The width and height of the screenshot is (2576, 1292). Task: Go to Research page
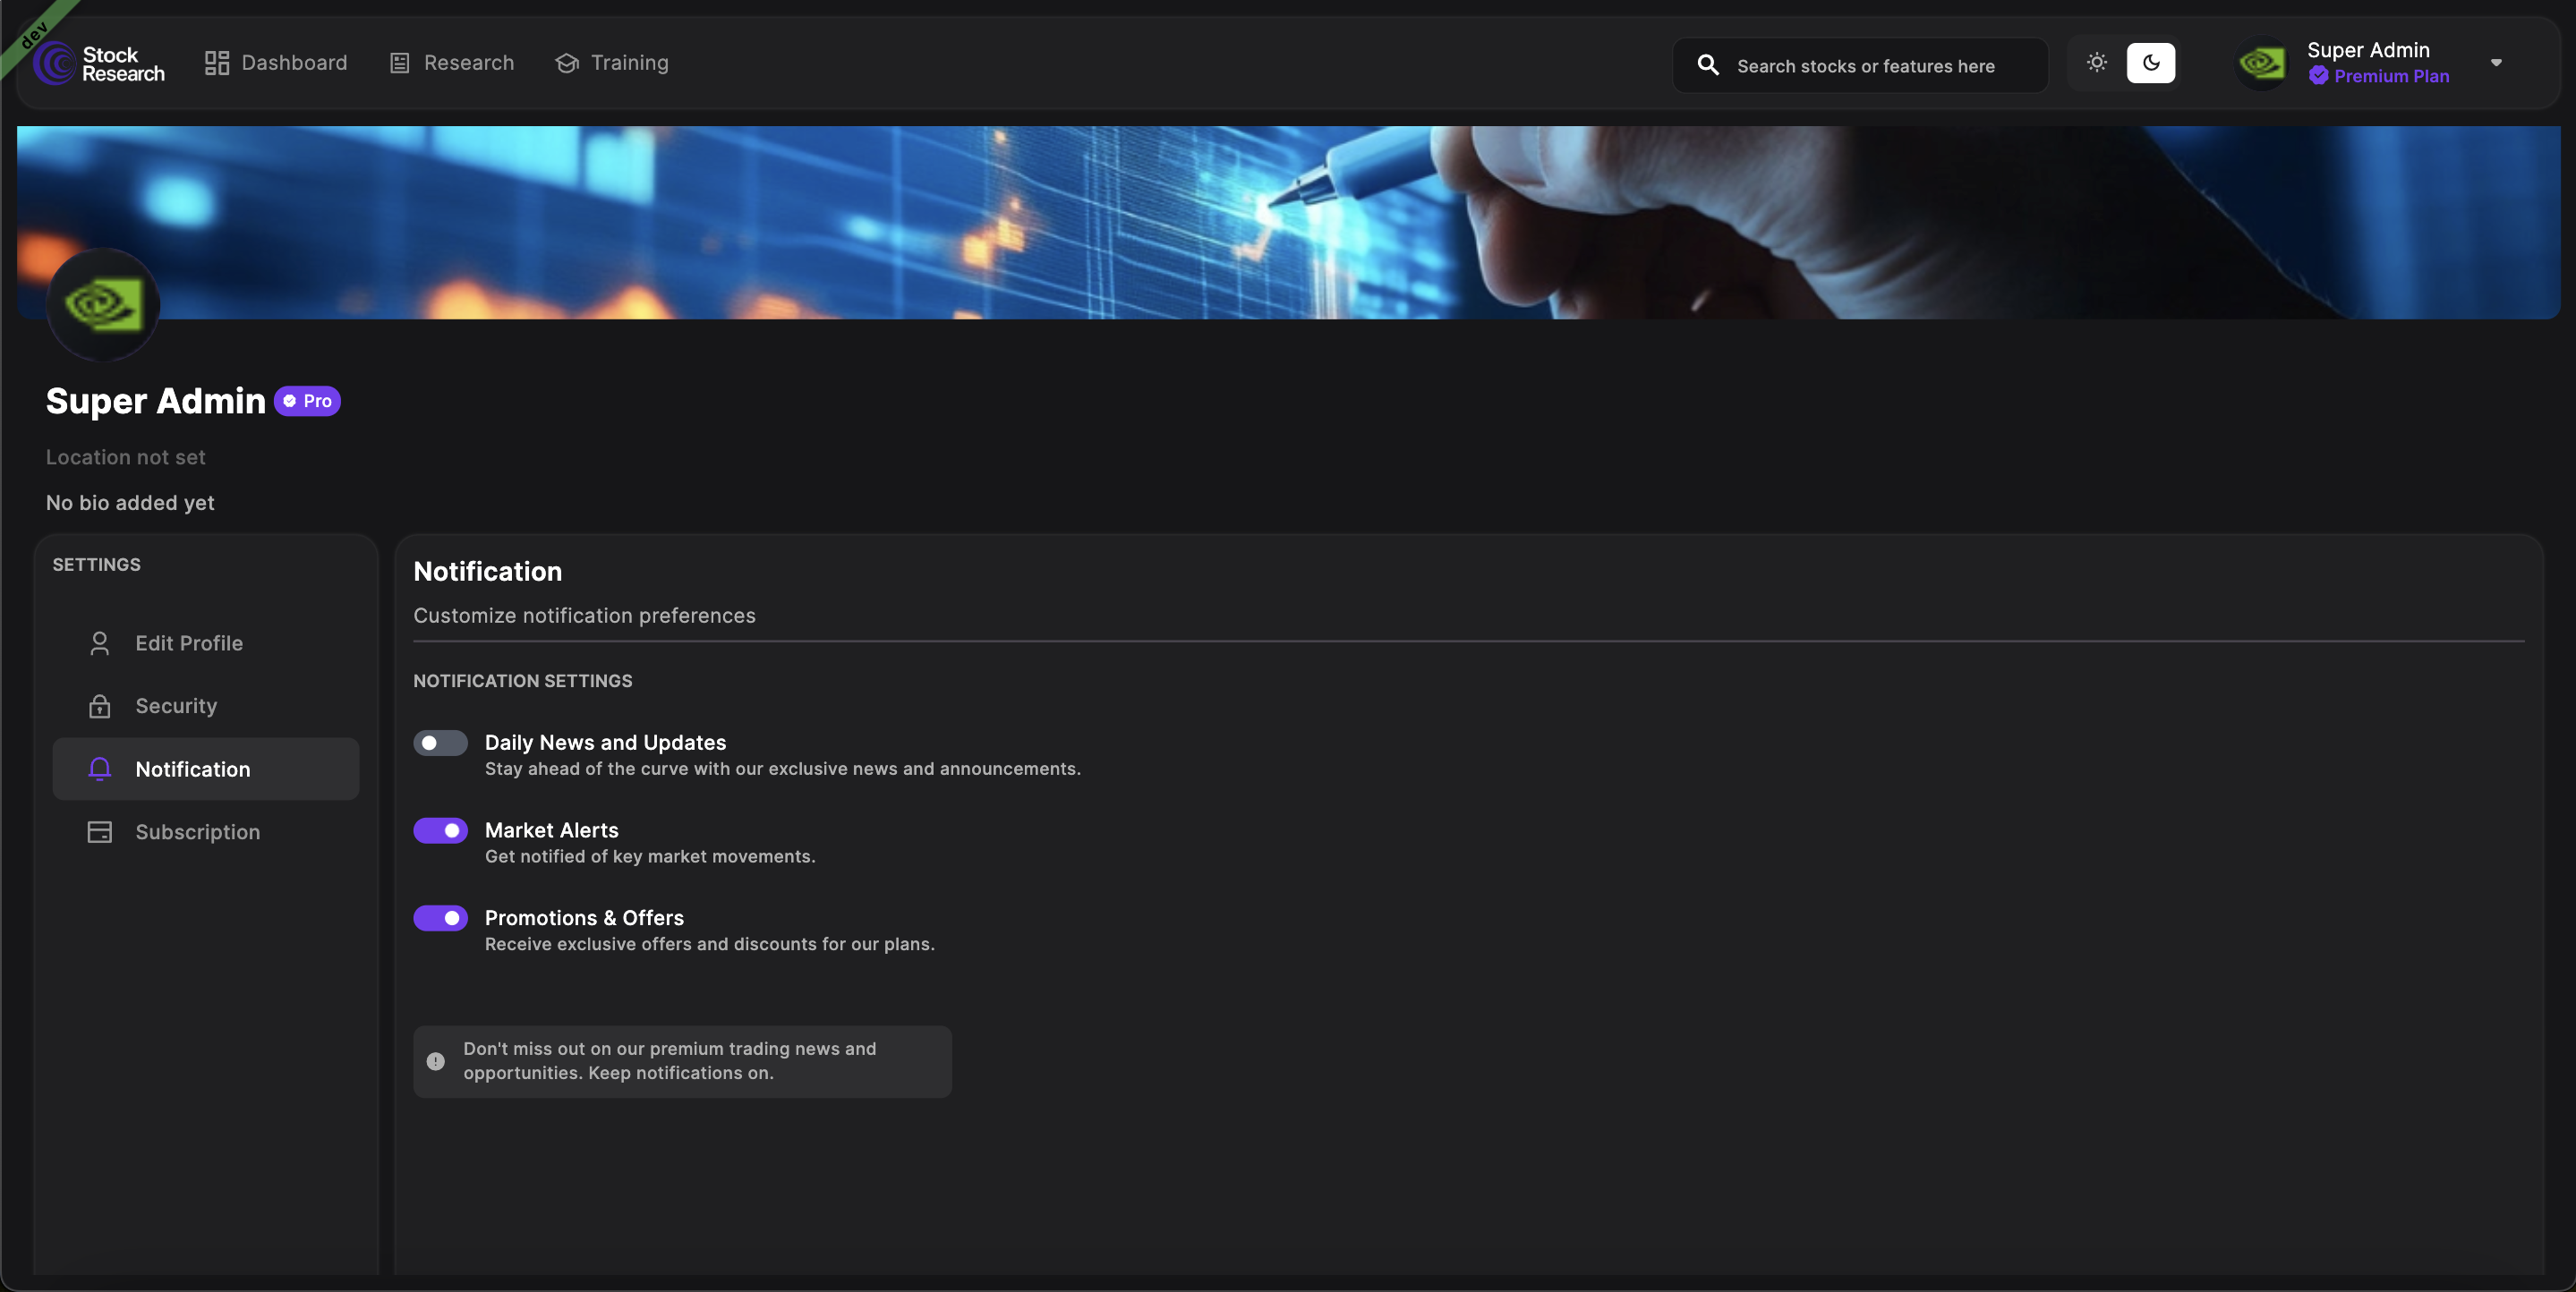pos(451,63)
